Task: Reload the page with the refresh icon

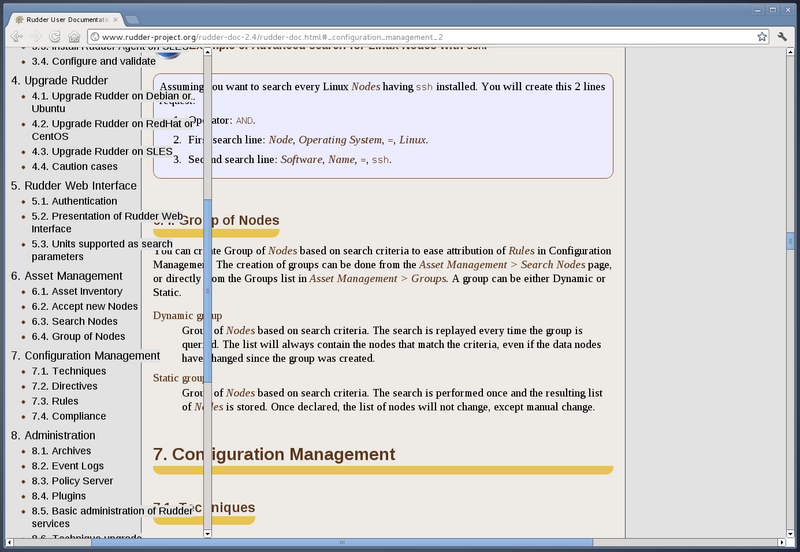Action: point(55,37)
